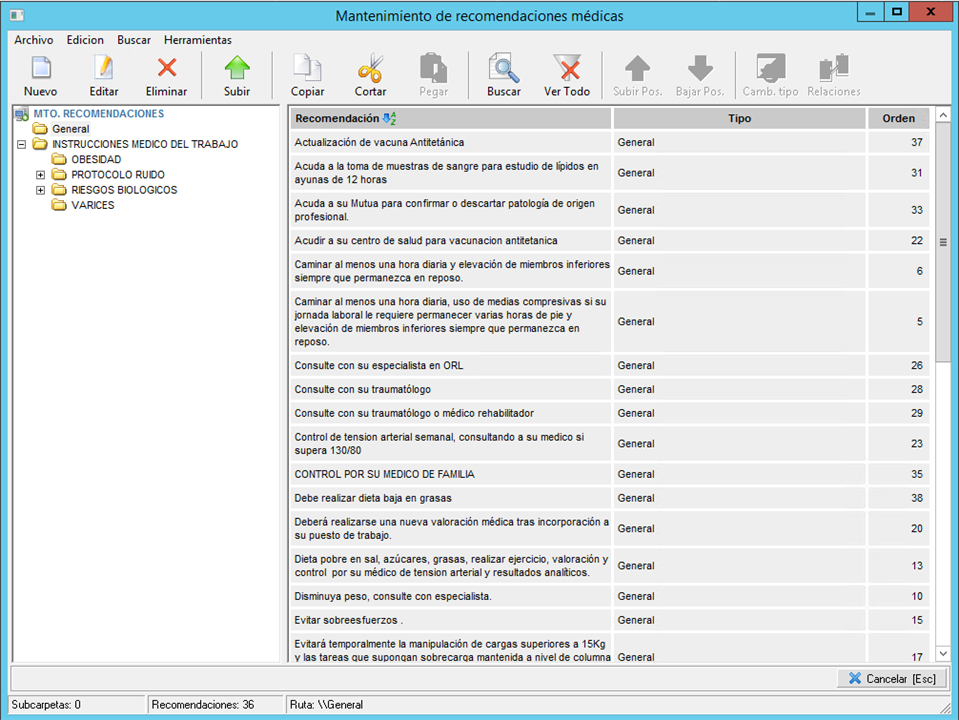Click the Nuevo toolbar icon
Image resolution: width=959 pixels, height=720 pixels.
tap(40, 70)
